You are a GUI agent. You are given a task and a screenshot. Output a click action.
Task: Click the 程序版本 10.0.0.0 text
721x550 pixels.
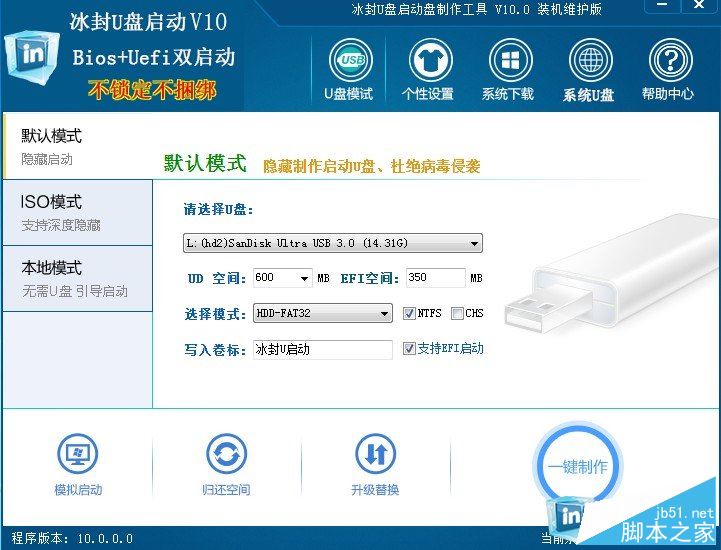(x=72, y=539)
